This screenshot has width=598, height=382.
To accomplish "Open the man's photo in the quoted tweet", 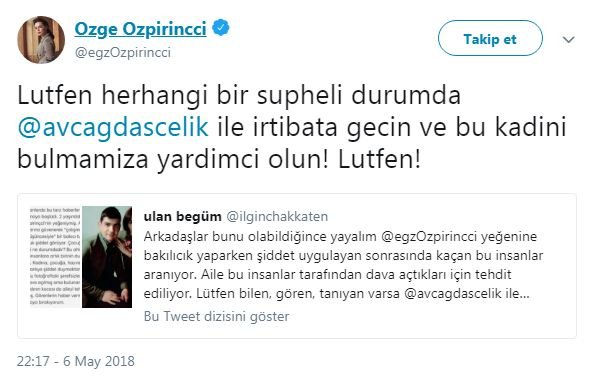I will [x=107, y=257].
